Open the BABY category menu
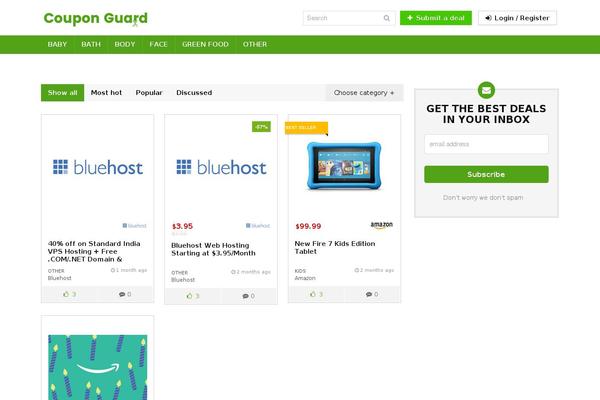This screenshot has width=600, height=400. [57, 44]
